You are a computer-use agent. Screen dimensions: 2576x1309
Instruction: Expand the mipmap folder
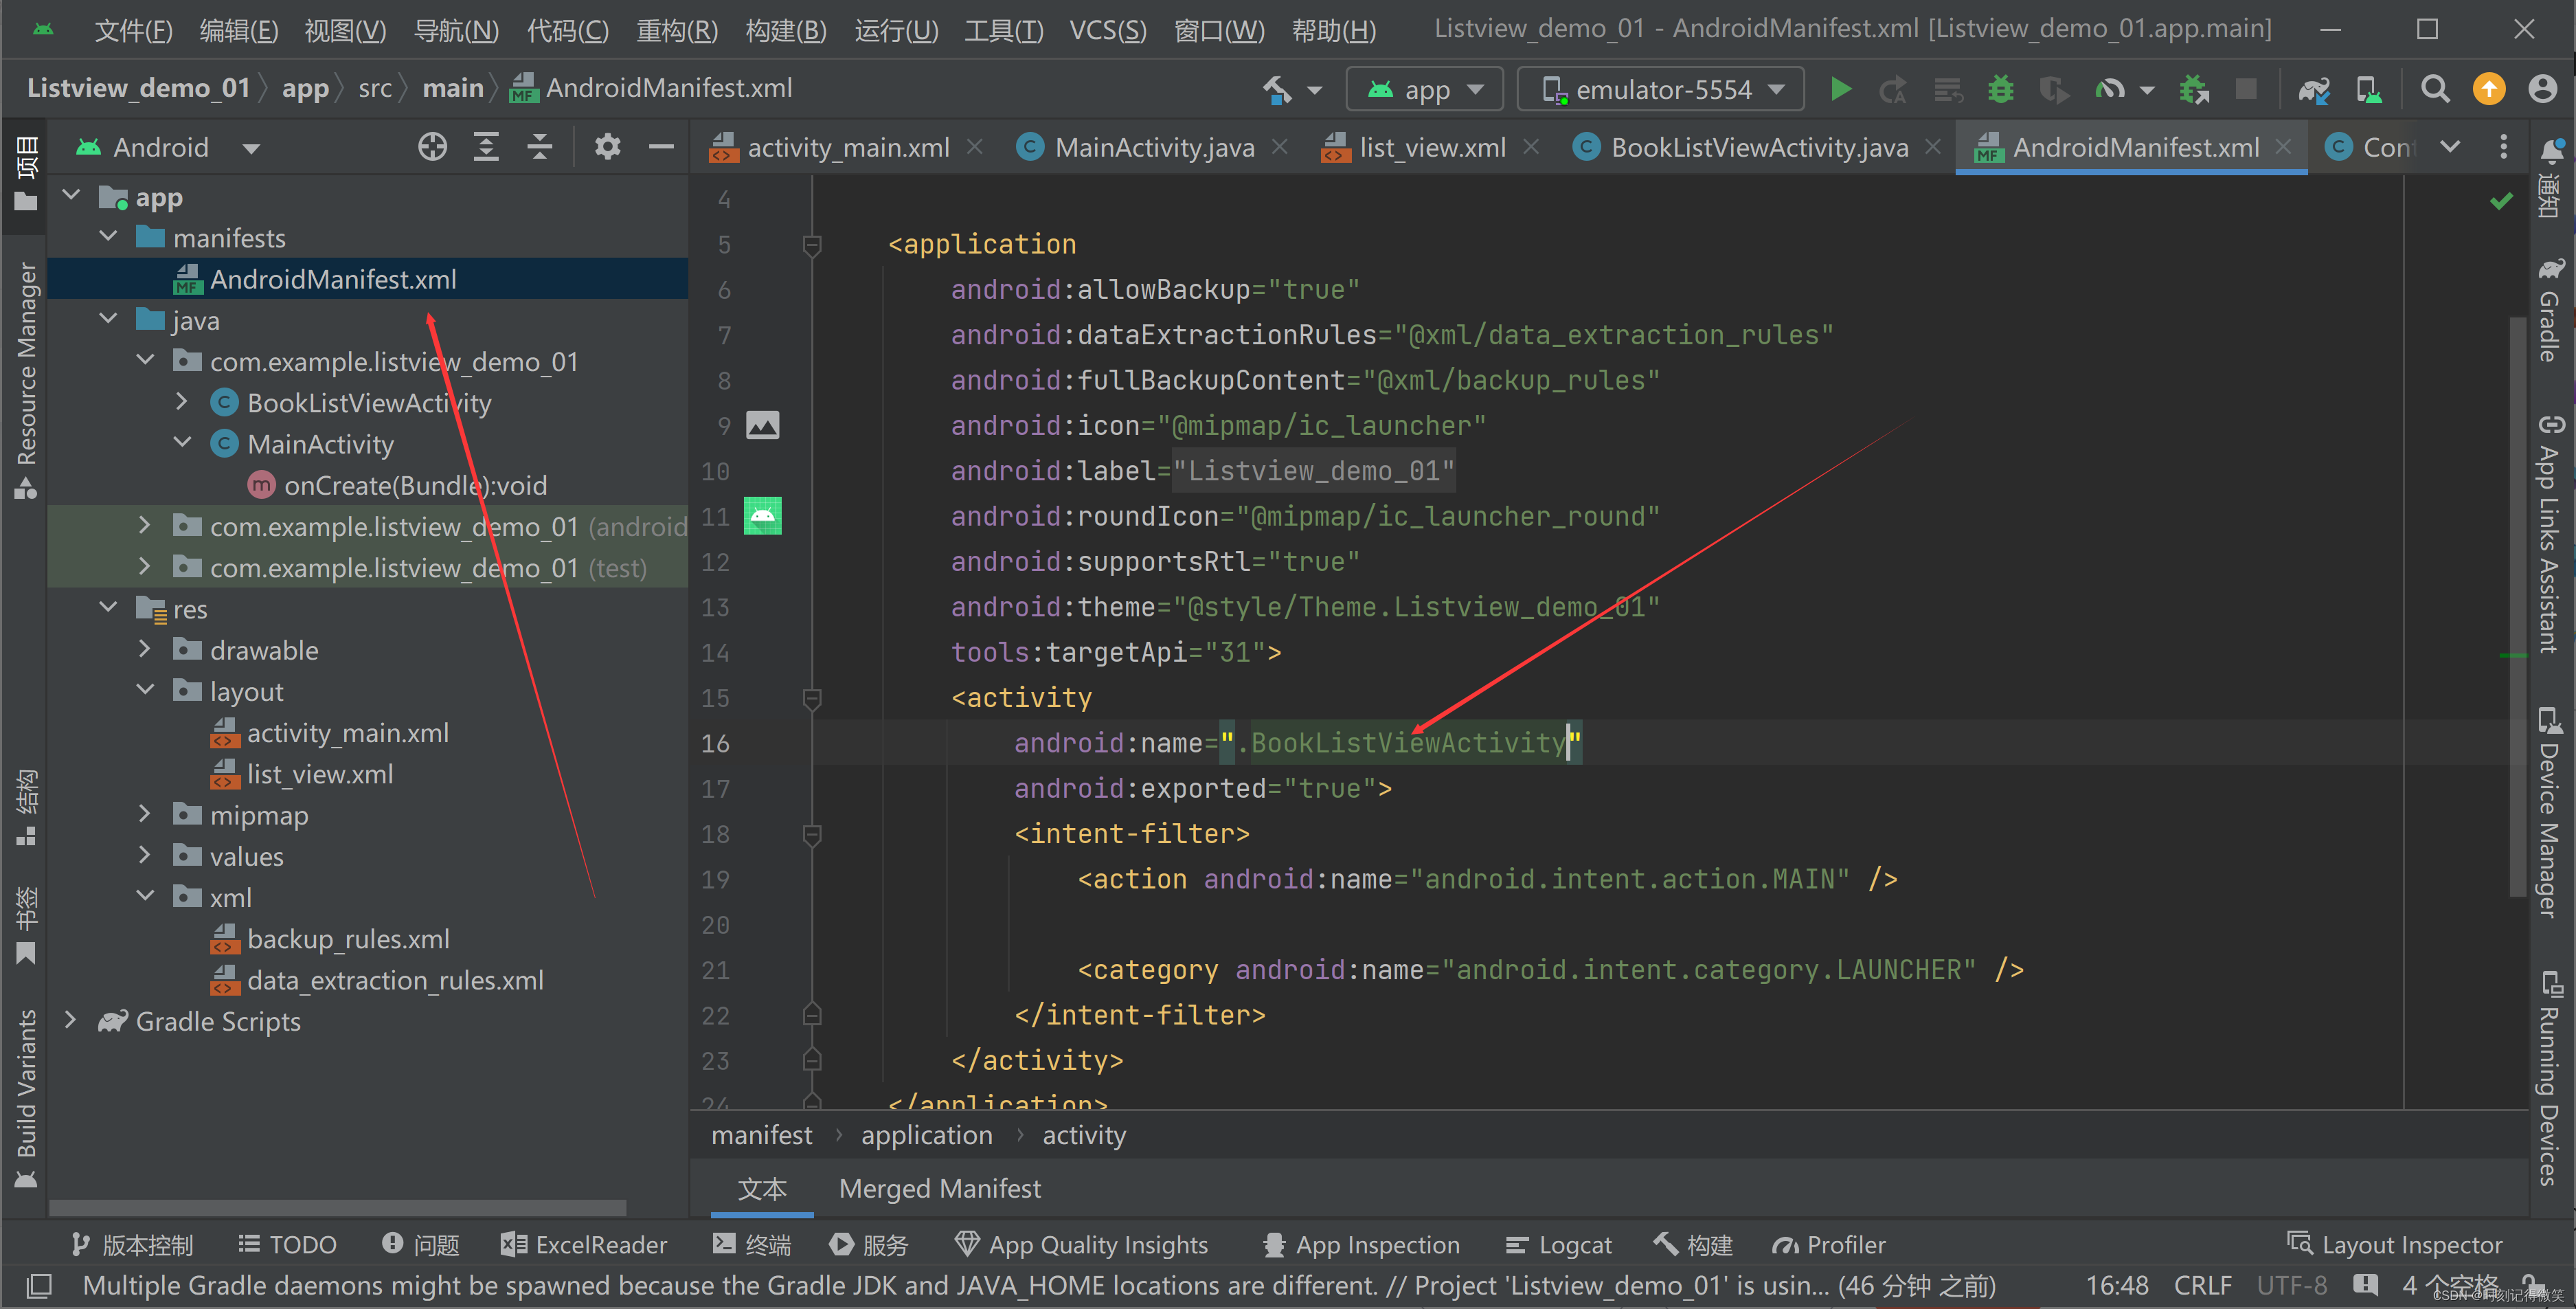point(145,814)
